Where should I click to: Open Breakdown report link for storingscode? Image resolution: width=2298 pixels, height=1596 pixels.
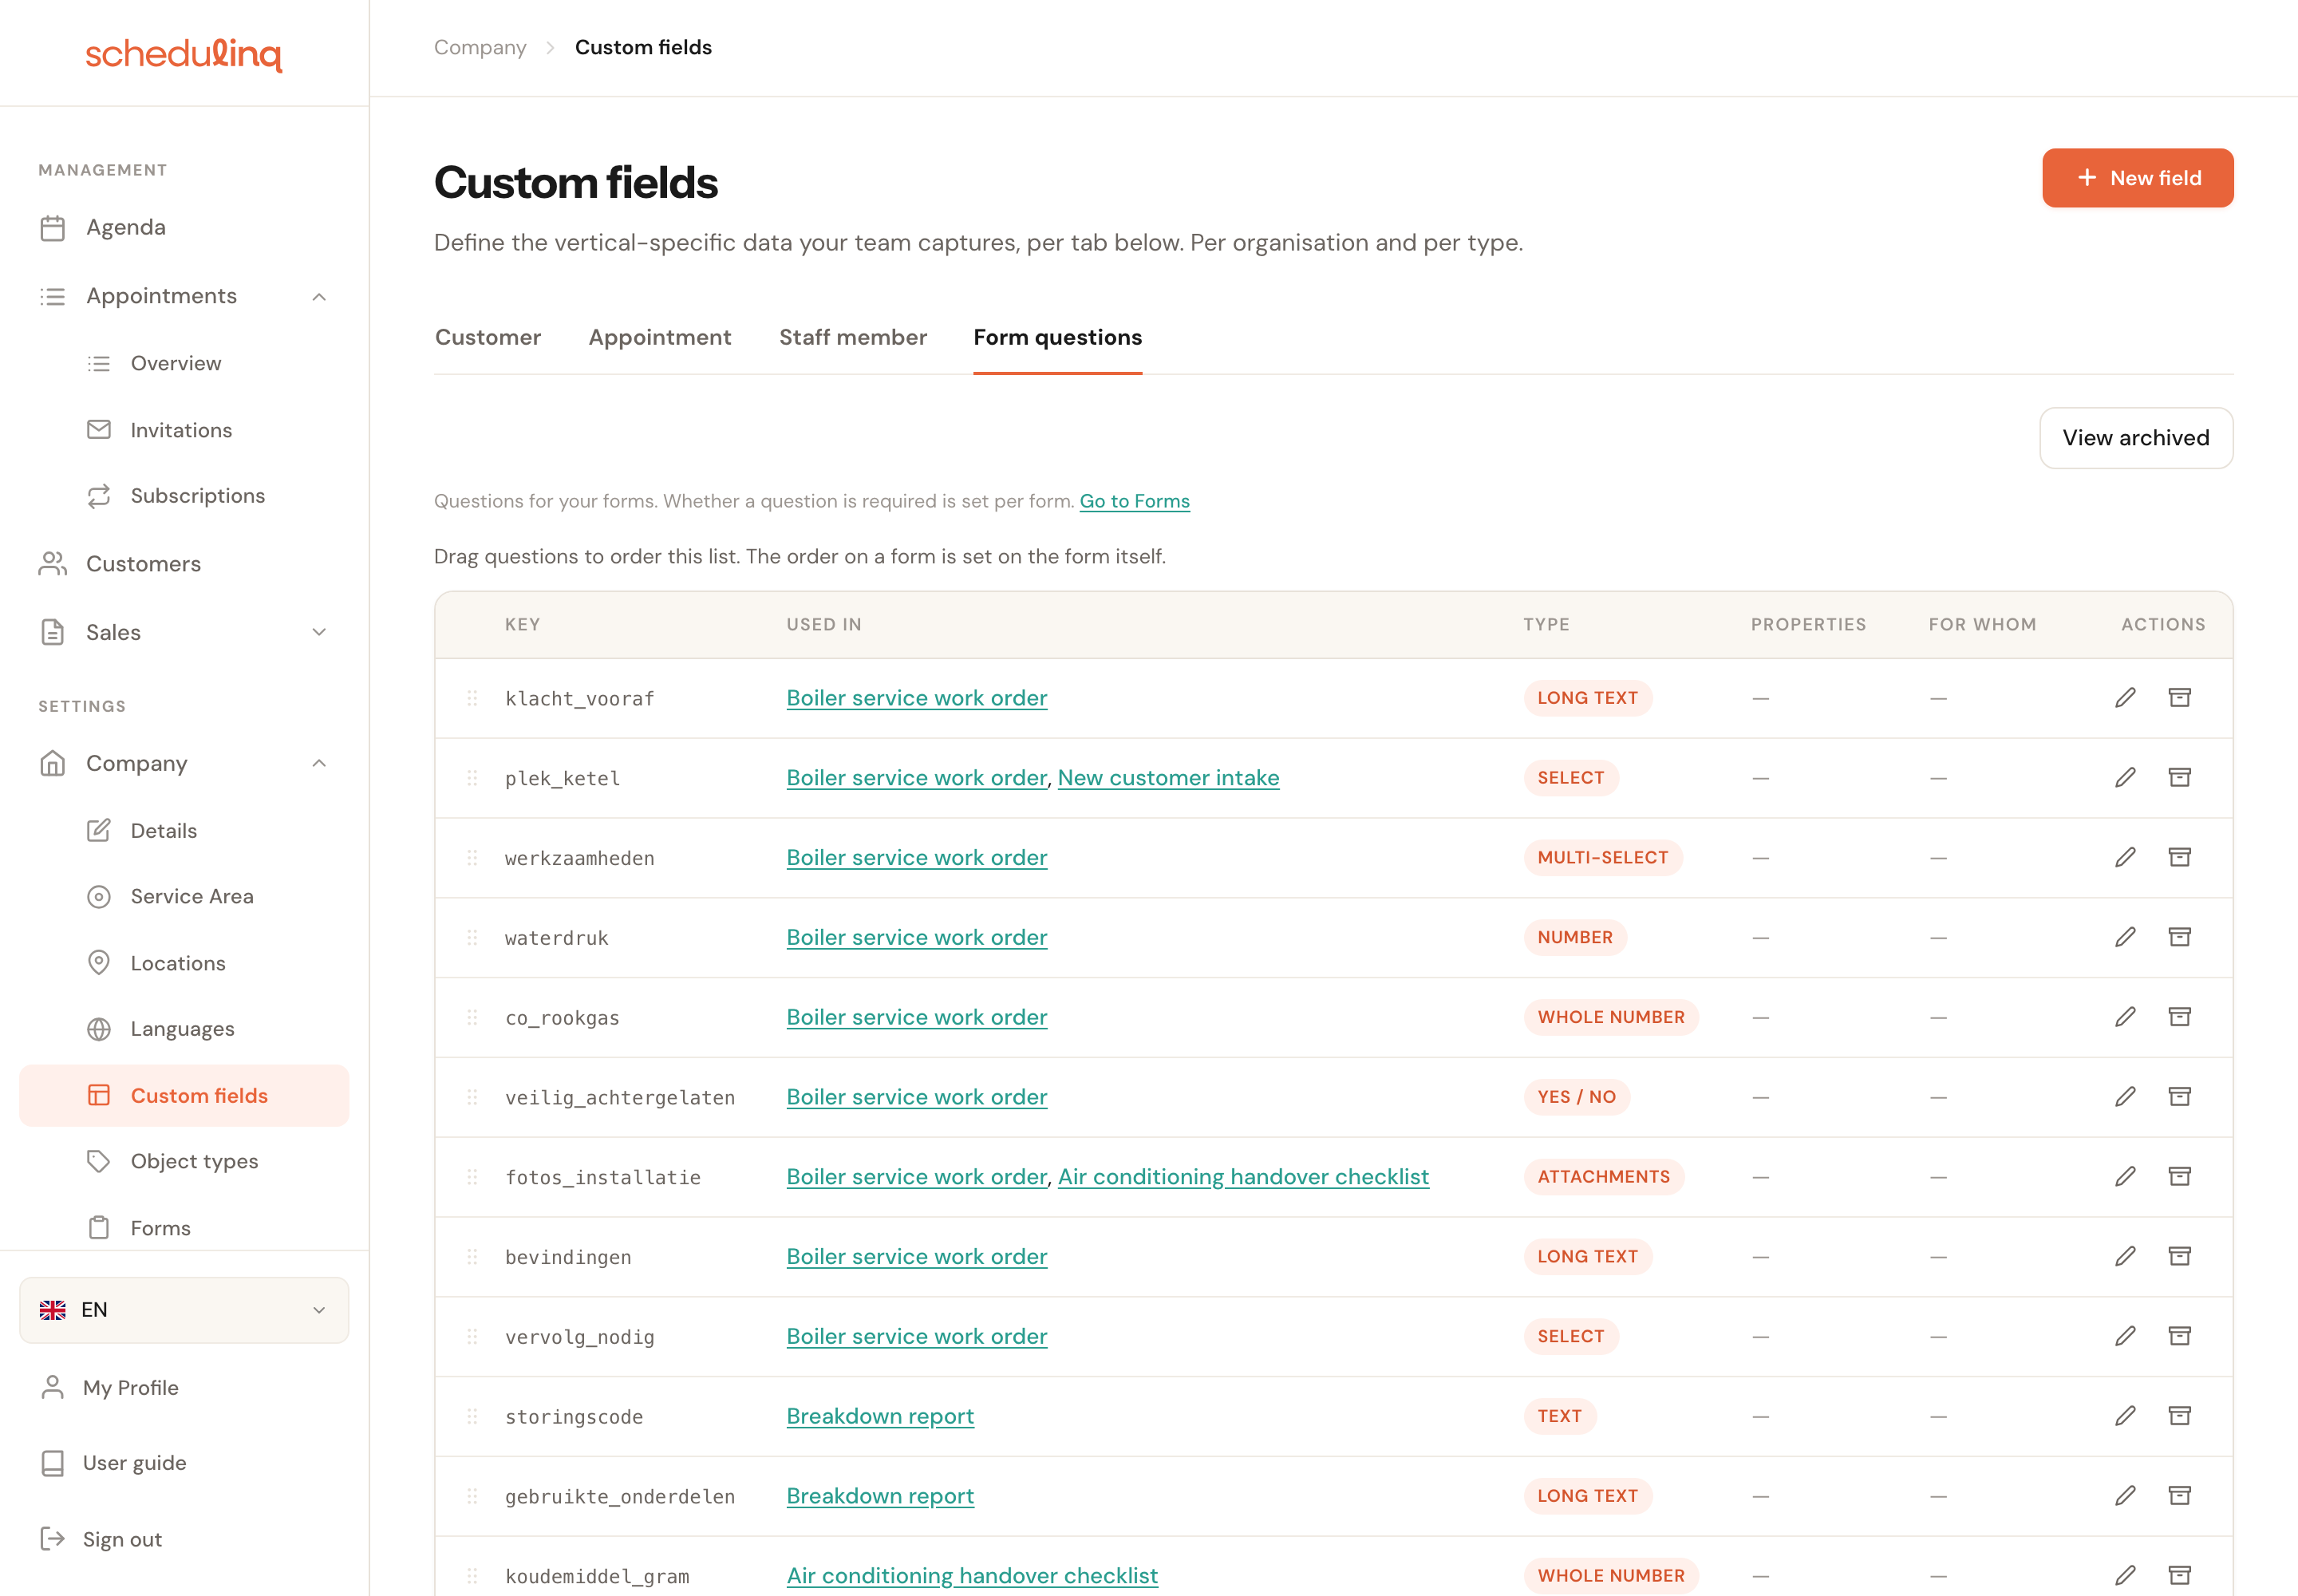click(880, 1416)
